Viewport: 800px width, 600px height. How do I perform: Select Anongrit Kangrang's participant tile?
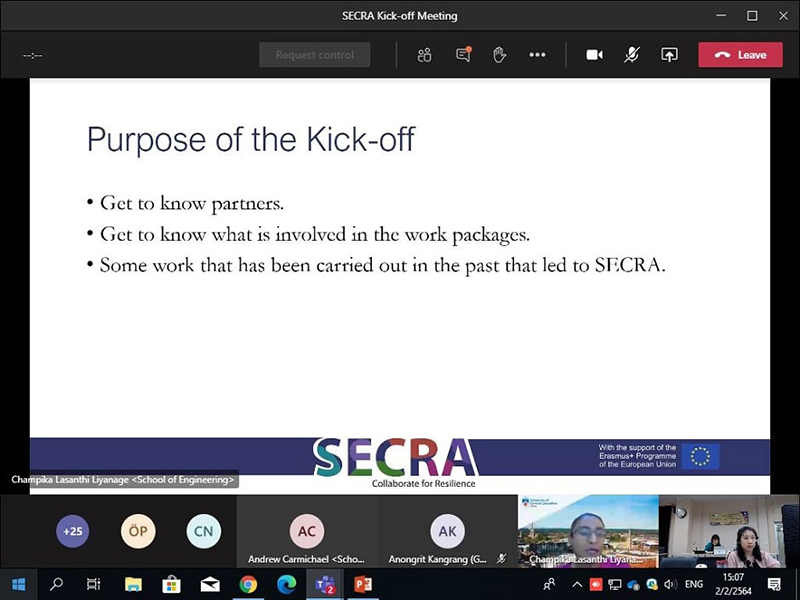447,531
